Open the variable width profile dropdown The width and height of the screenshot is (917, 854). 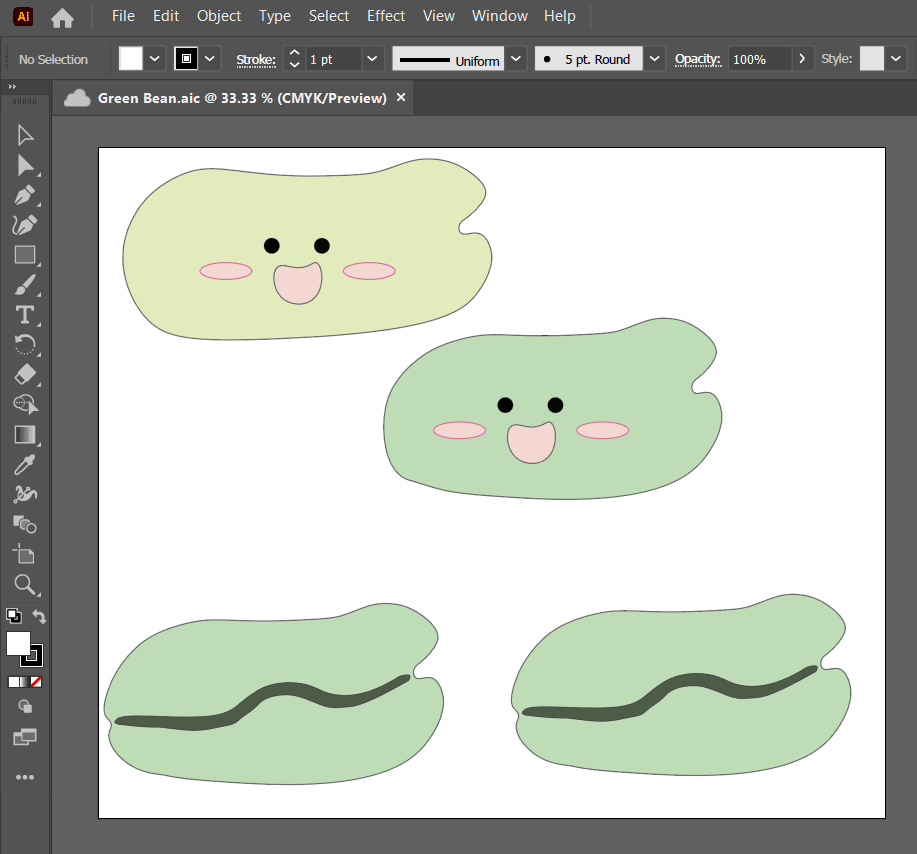coord(516,58)
